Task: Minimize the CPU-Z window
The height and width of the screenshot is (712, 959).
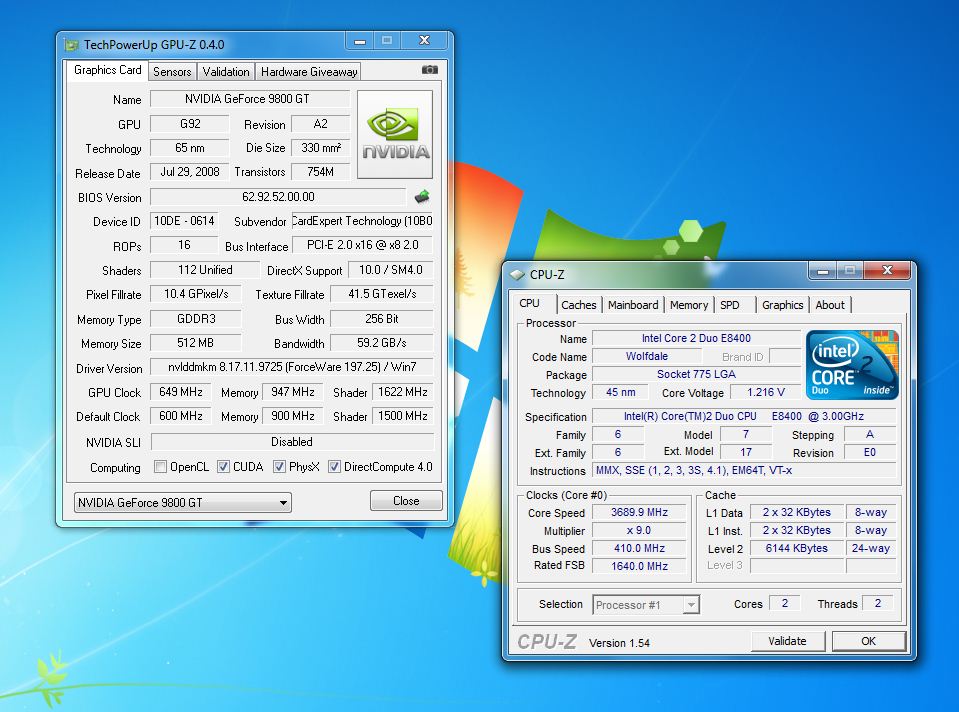Action: 823,270
